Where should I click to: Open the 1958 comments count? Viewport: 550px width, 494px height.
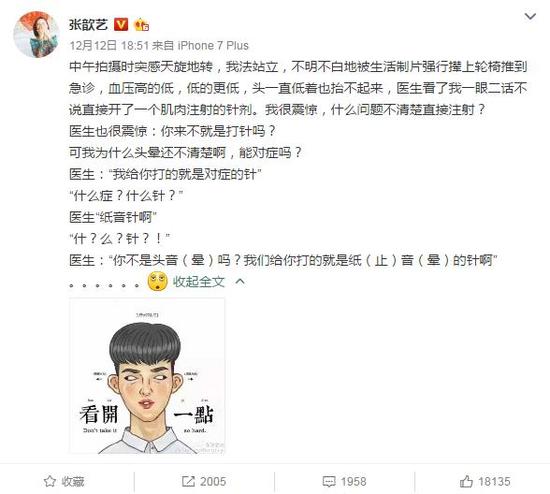pos(354,482)
